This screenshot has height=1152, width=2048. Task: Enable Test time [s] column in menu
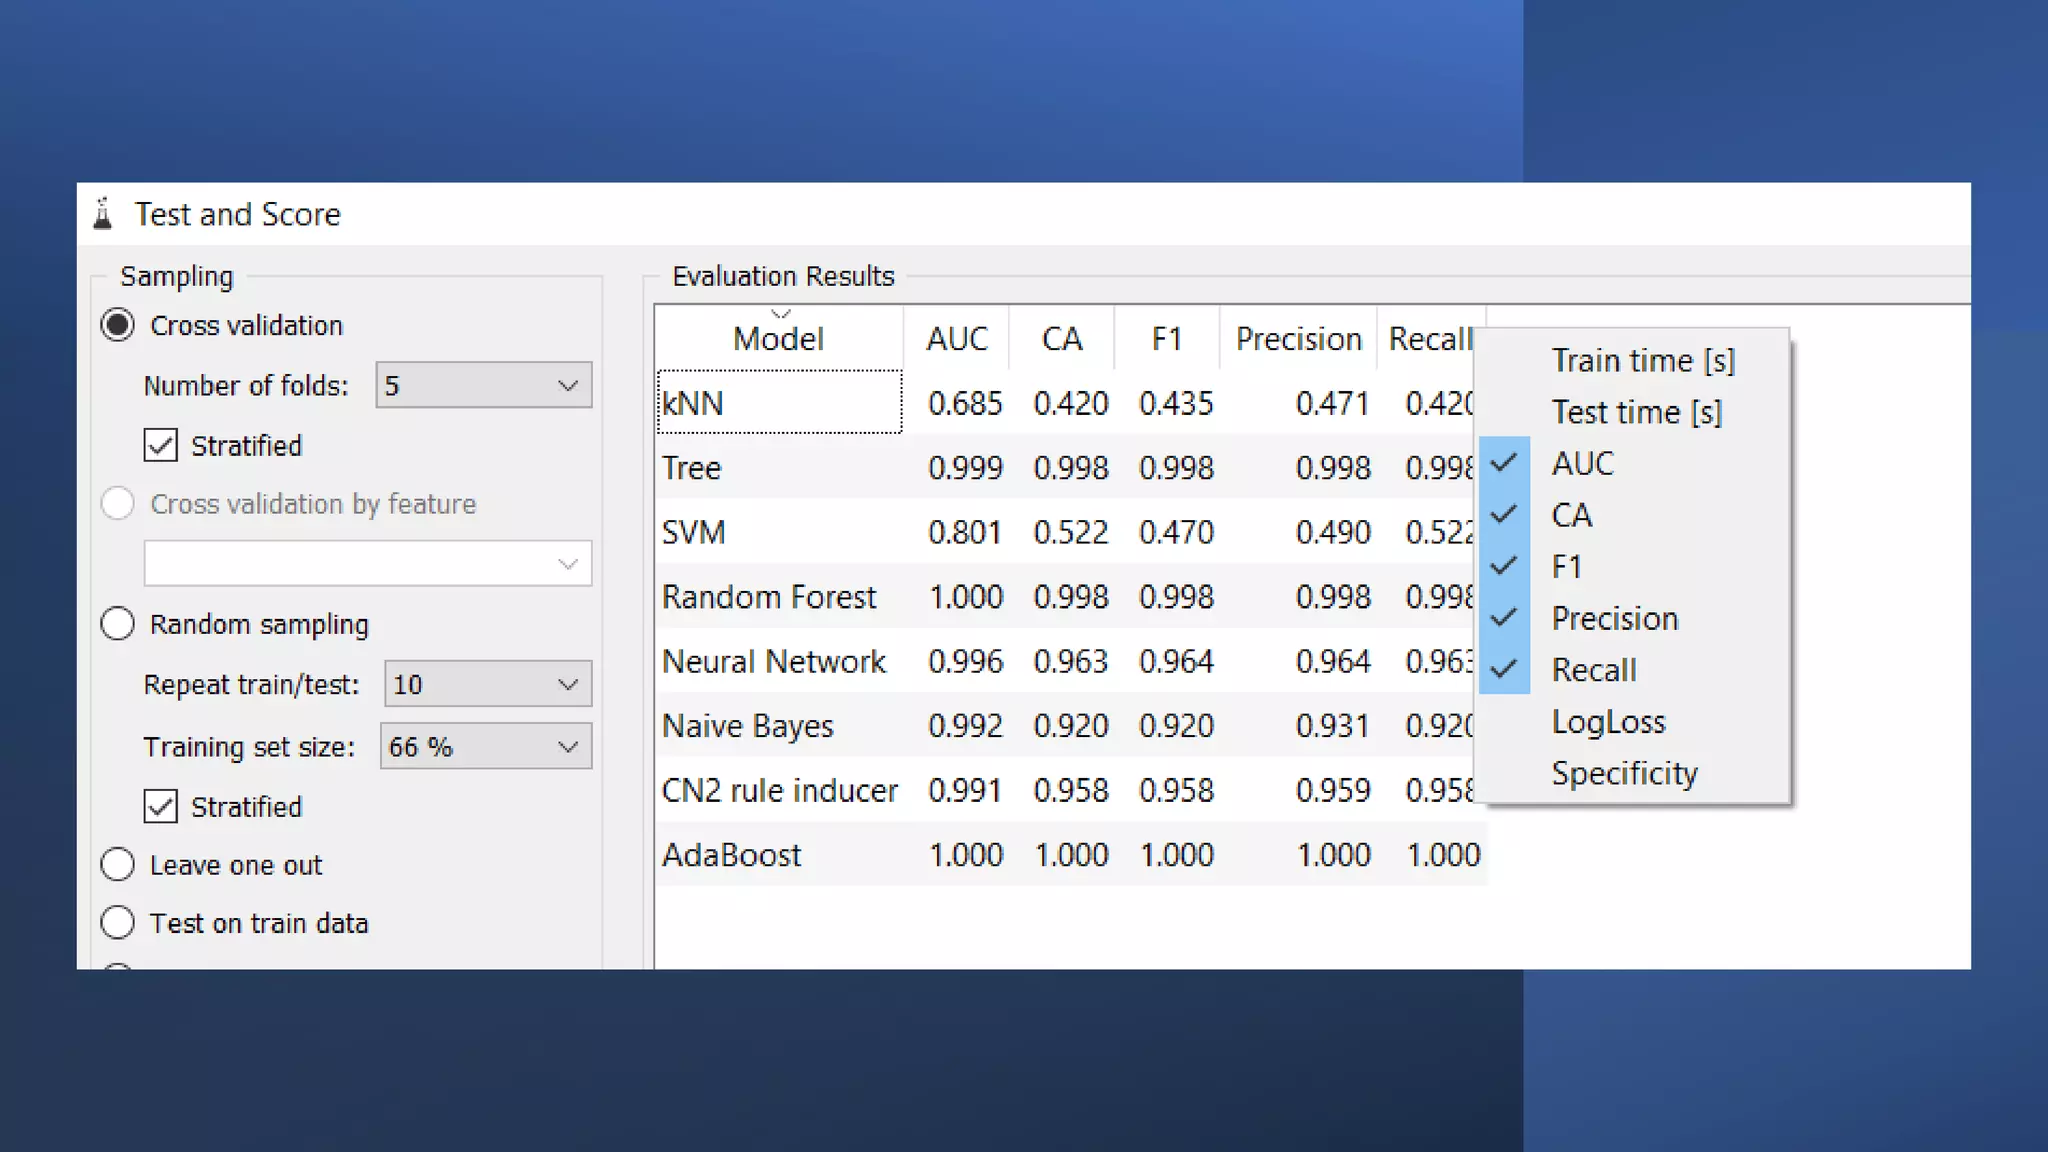1636,412
